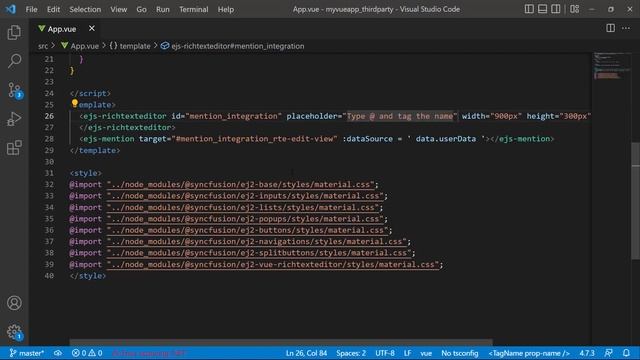Open the Edit menu
This screenshot has height=360, width=640.
53,9
